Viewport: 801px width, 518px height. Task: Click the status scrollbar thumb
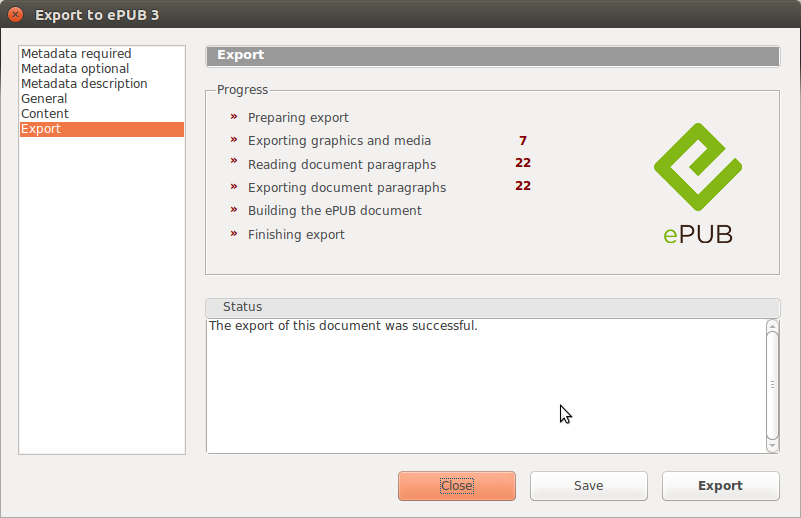point(772,385)
